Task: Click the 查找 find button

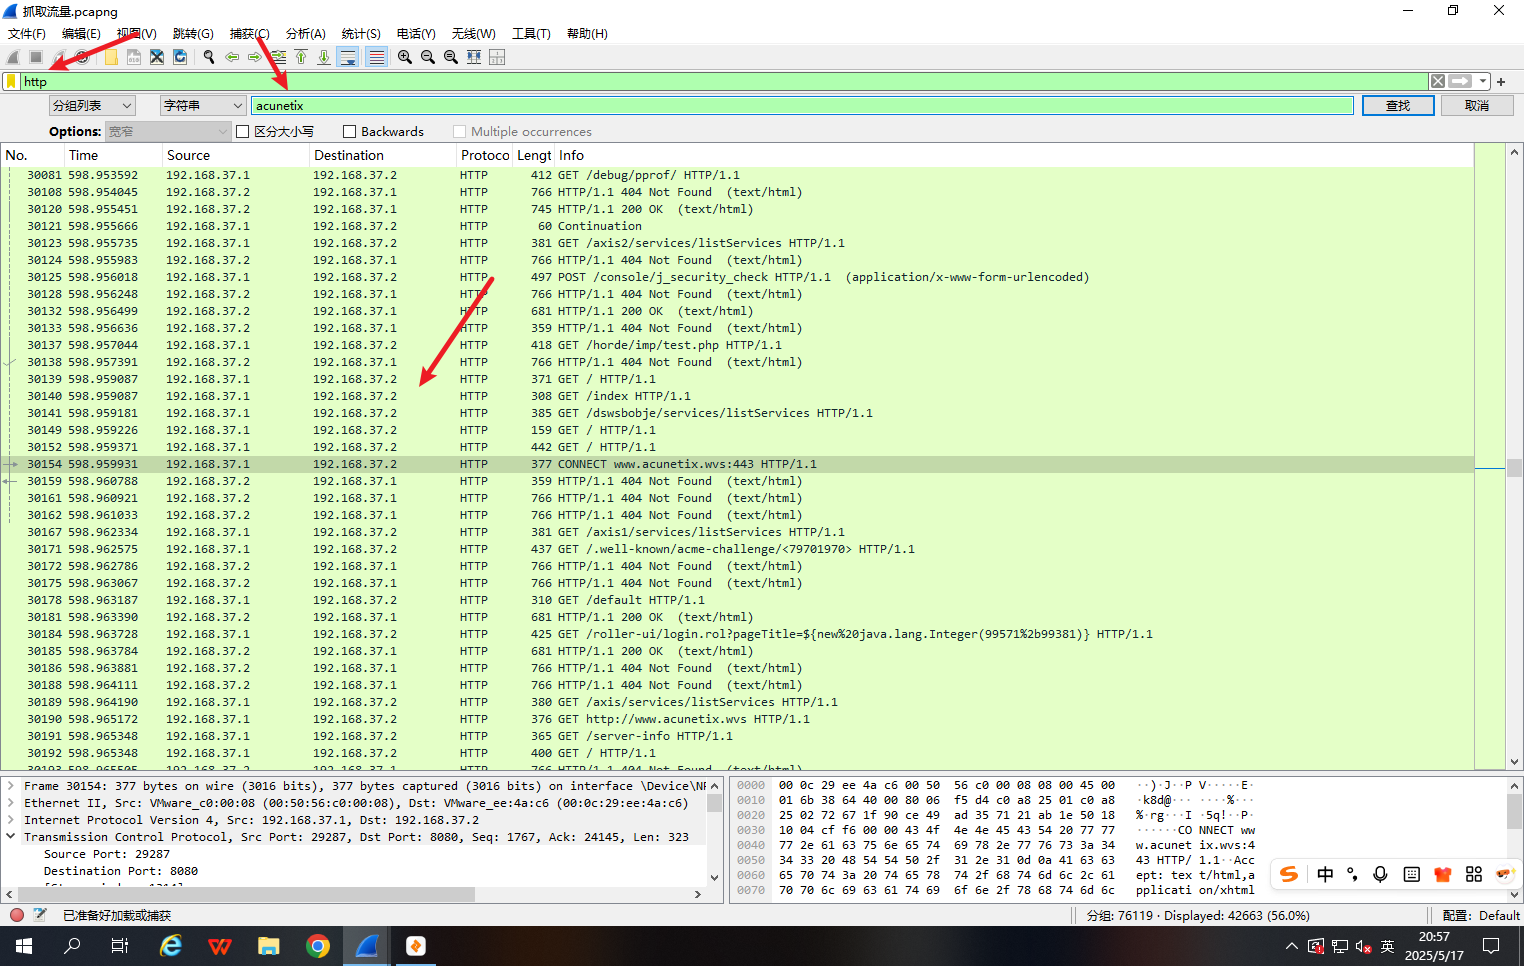Action: point(1398,105)
